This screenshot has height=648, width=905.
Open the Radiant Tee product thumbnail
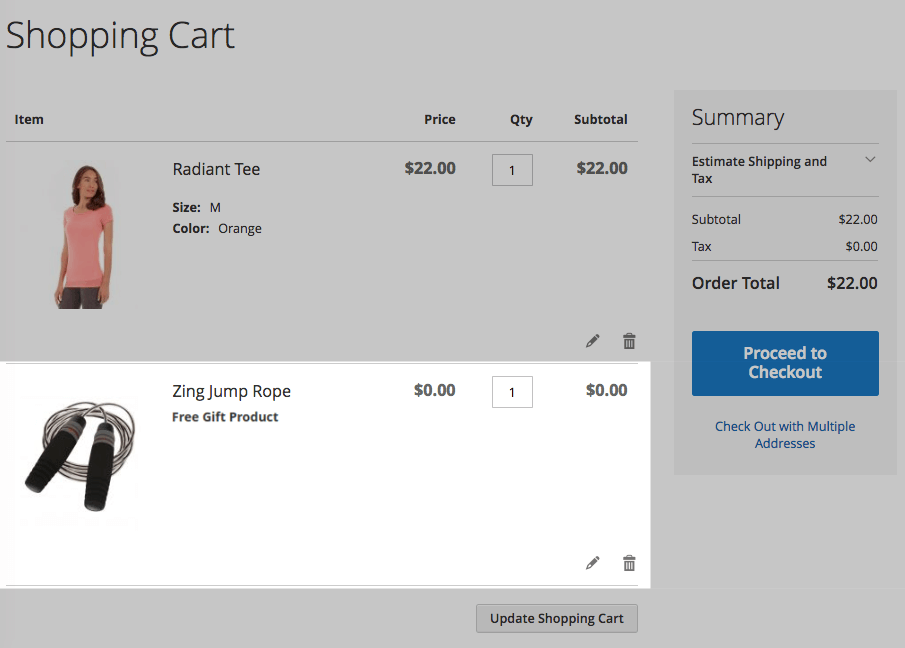(x=84, y=236)
